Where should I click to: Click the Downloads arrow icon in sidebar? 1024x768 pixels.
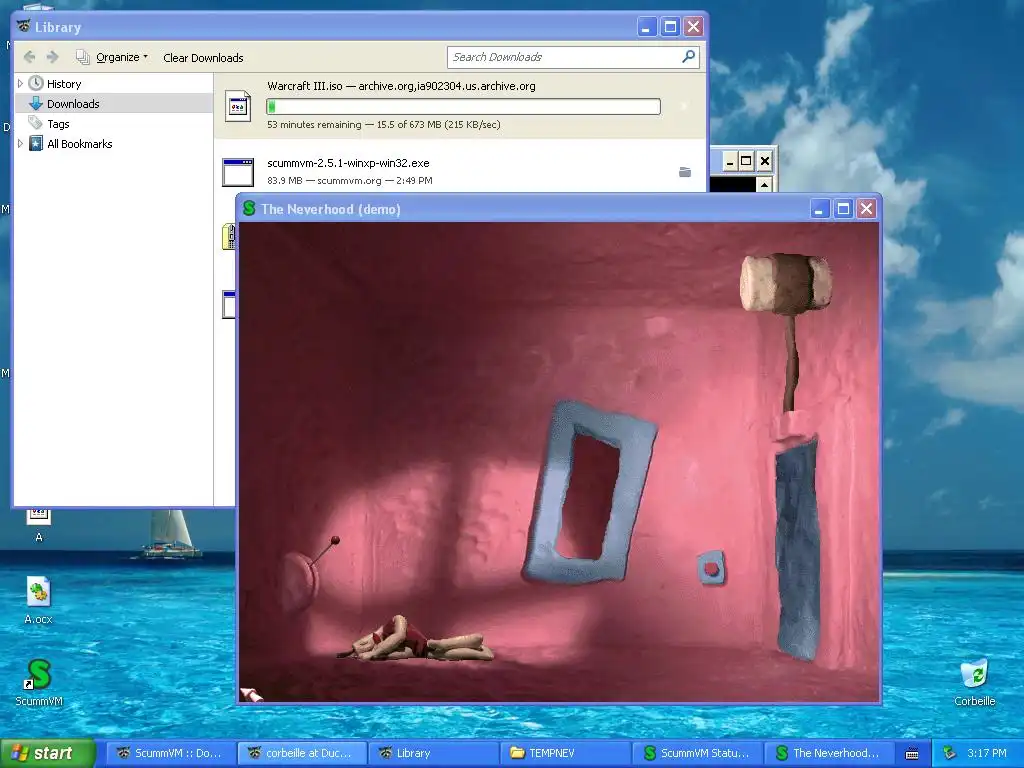(36, 104)
